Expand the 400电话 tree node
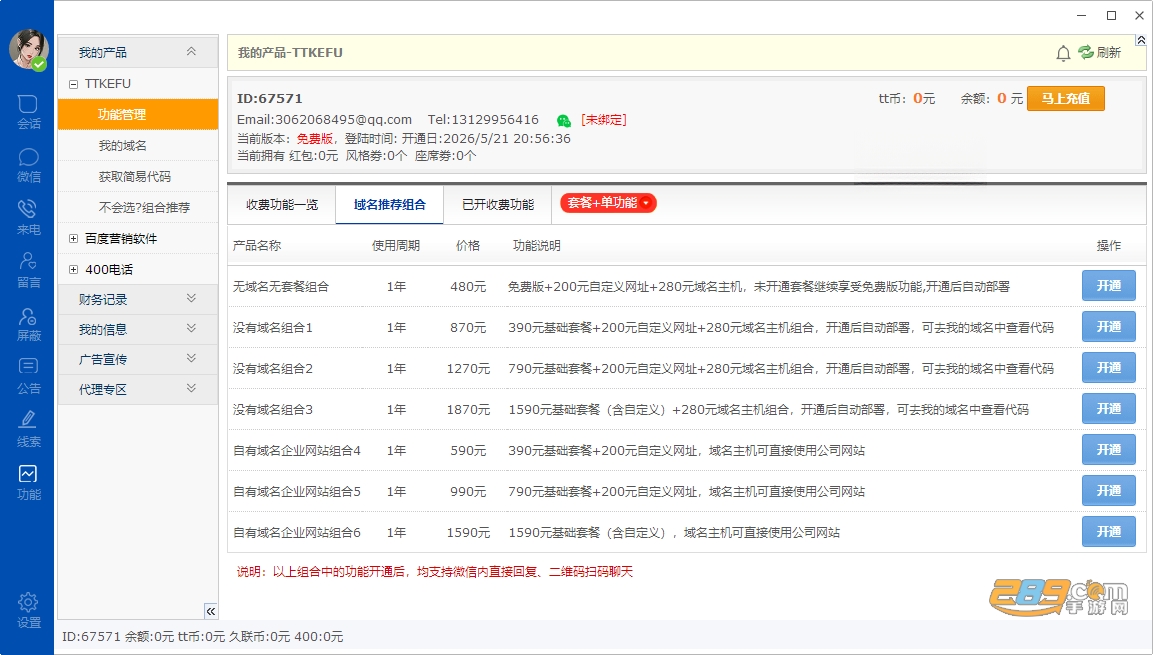The image size is (1153, 655). 73,269
